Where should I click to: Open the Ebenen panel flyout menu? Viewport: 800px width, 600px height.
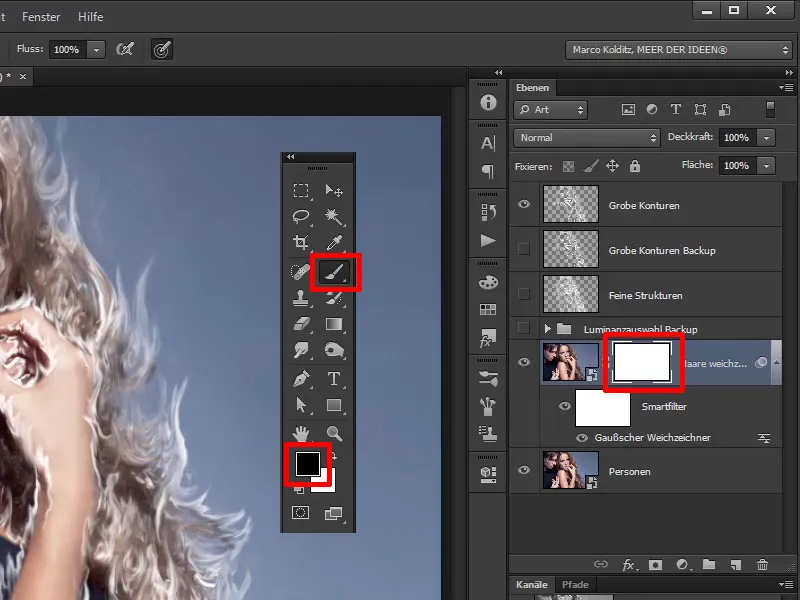point(786,87)
